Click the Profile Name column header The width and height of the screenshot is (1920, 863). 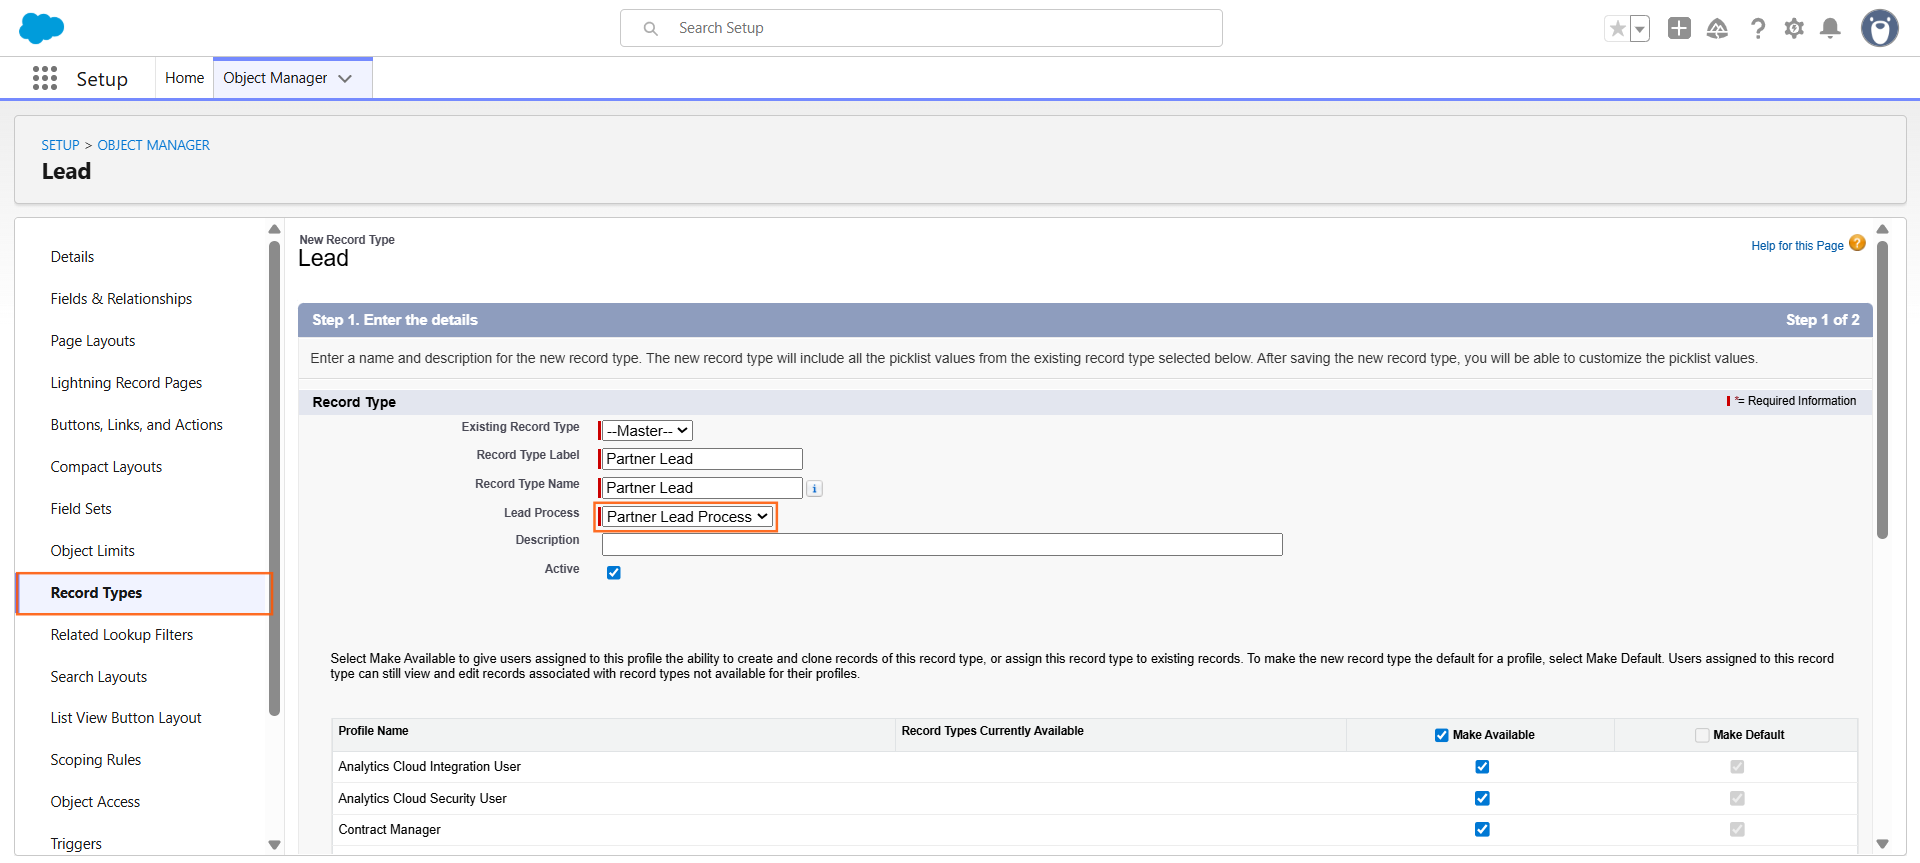[x=373, y=731]
